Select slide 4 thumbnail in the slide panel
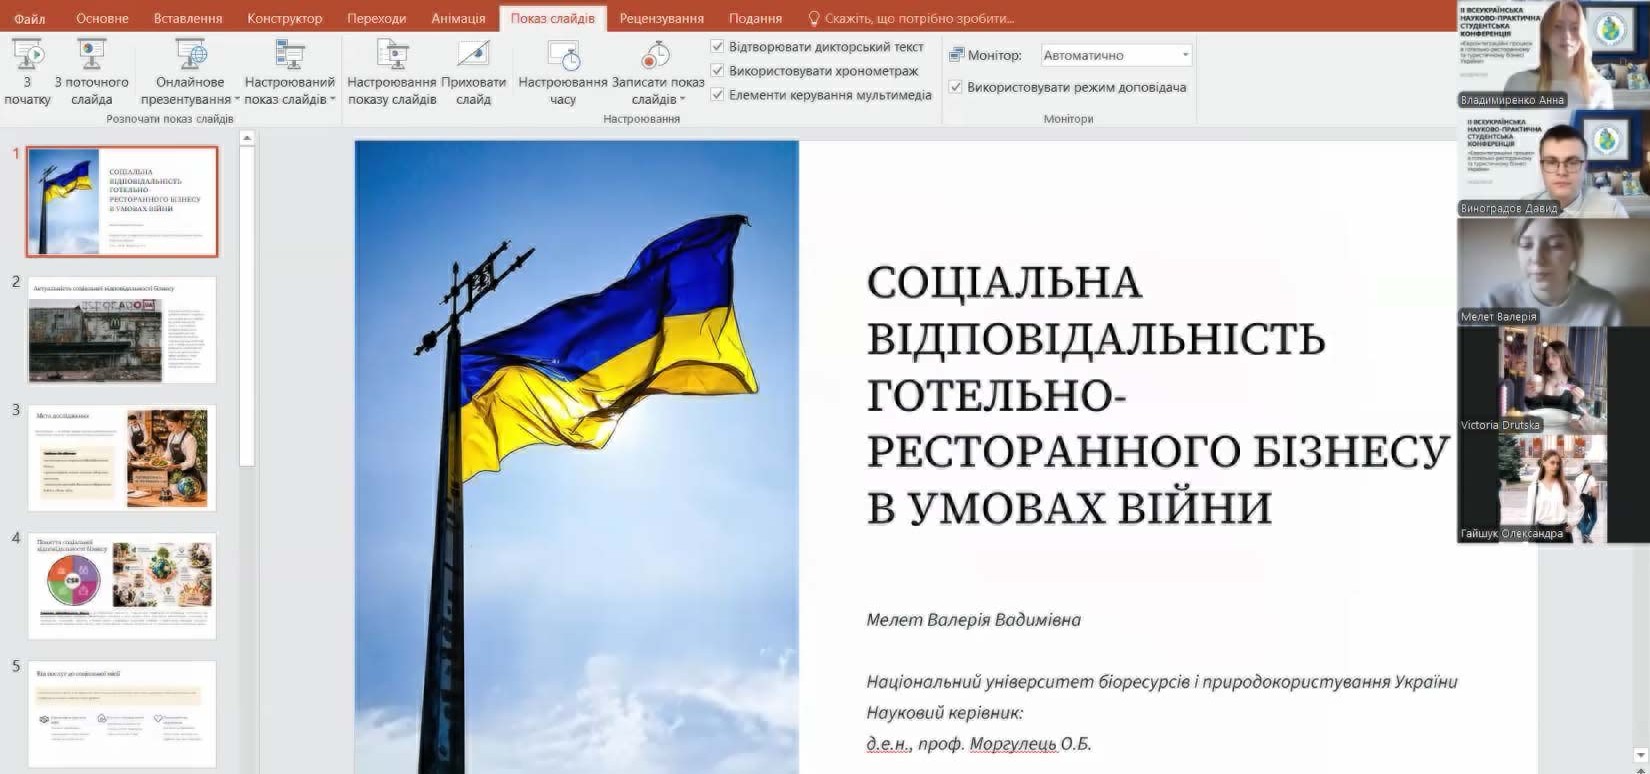Screen dimensions: 1650x774 pos(122,585)
